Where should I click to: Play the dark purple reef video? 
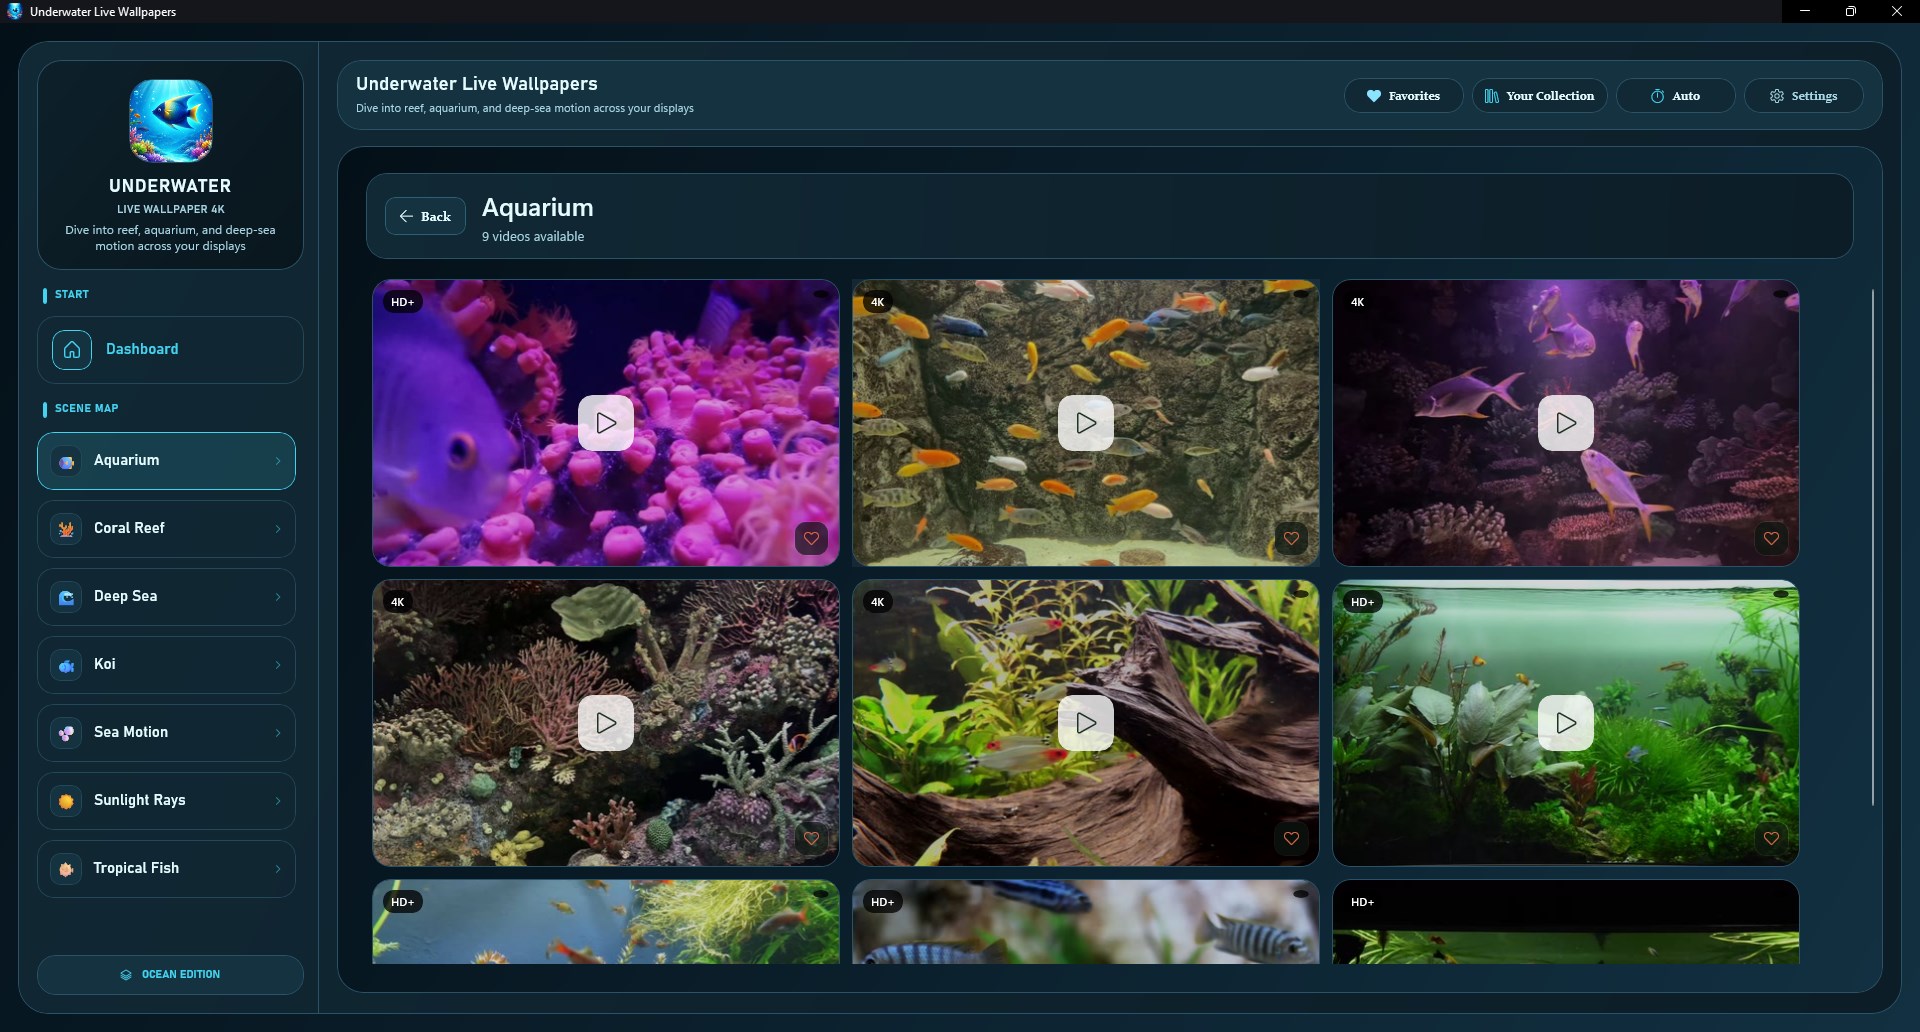1566,423
